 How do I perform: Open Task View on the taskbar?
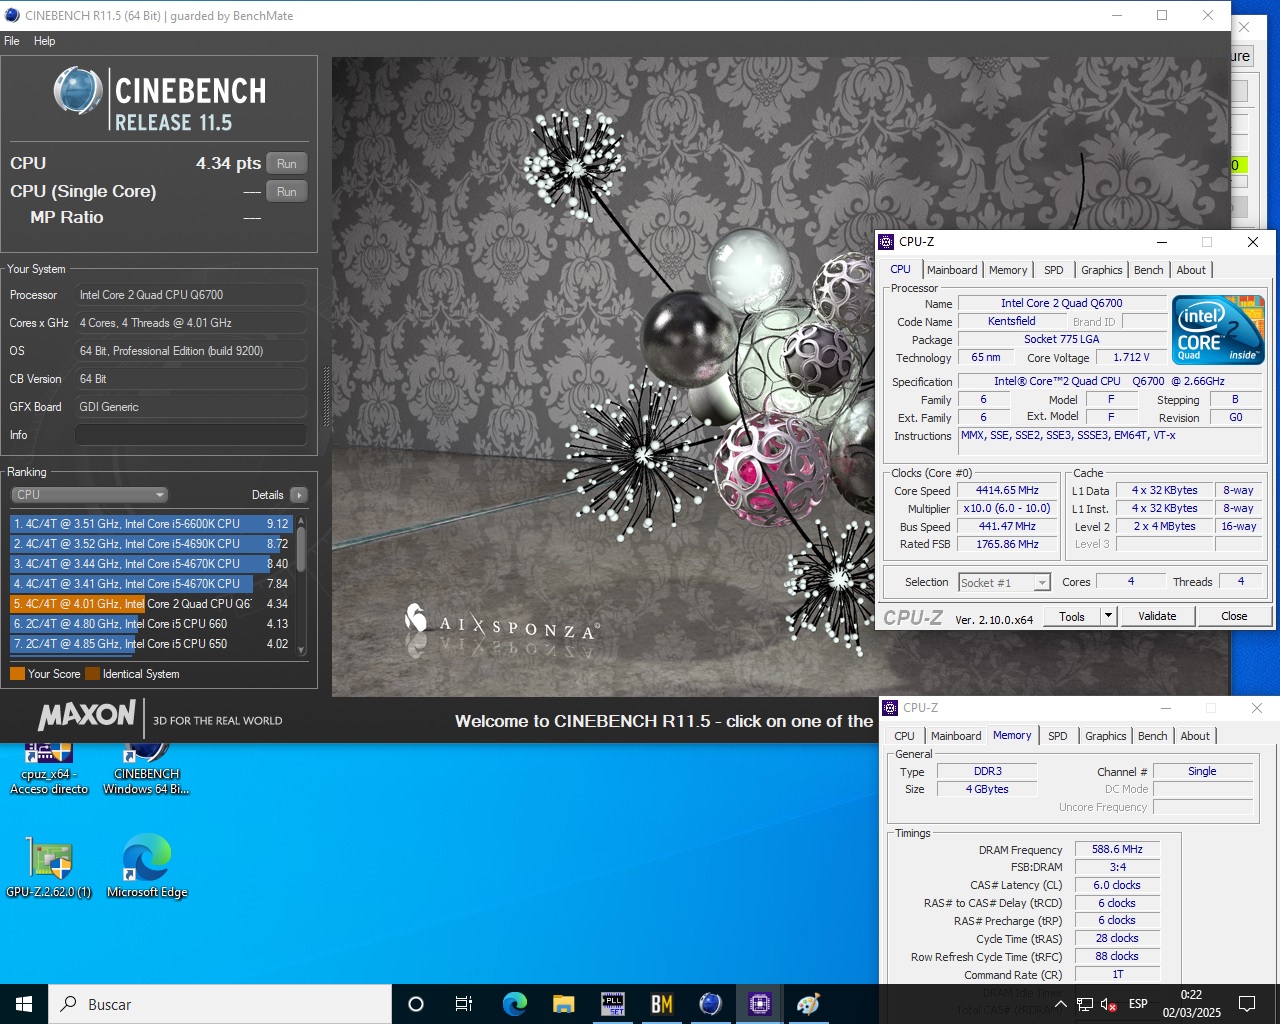(464, 1004)
